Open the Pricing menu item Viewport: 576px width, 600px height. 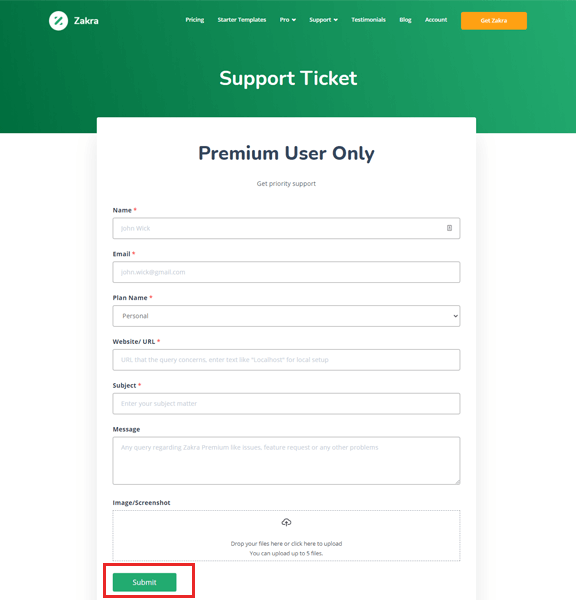pyautogui.click(x=195, y=20)
